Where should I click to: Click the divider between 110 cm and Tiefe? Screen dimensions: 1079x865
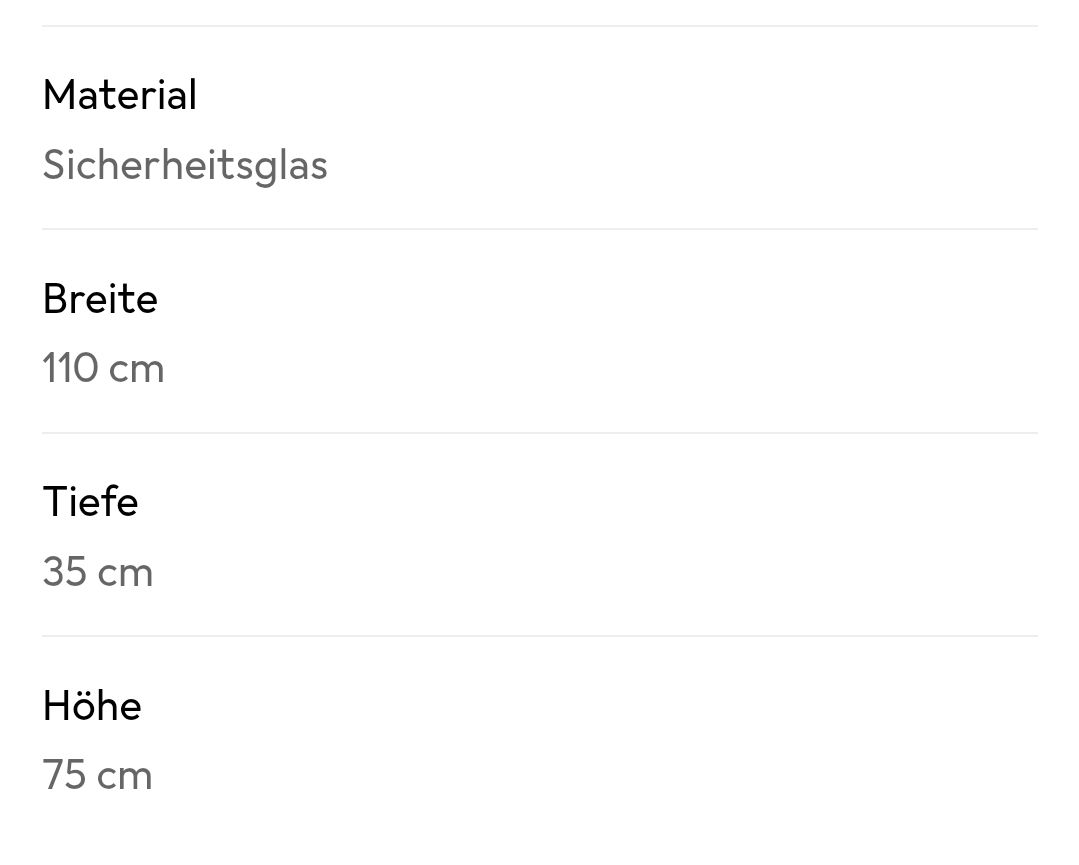[540, 433]
